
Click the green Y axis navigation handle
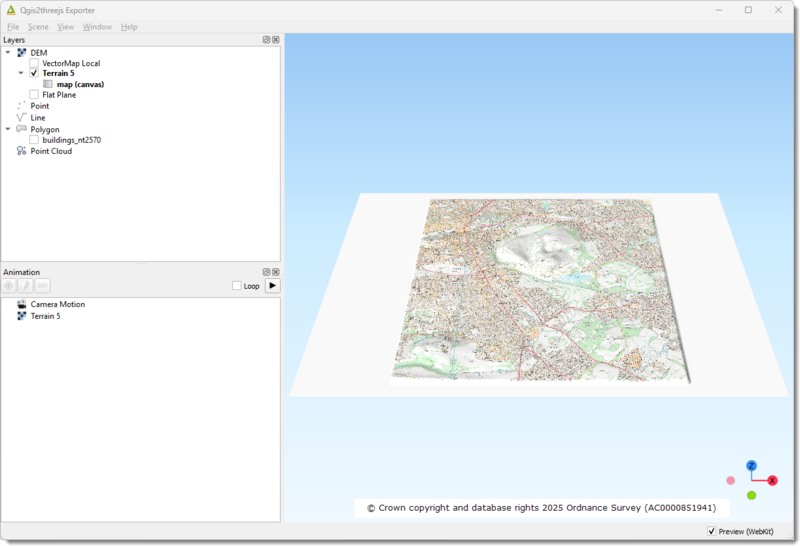[x=751, y=495]
